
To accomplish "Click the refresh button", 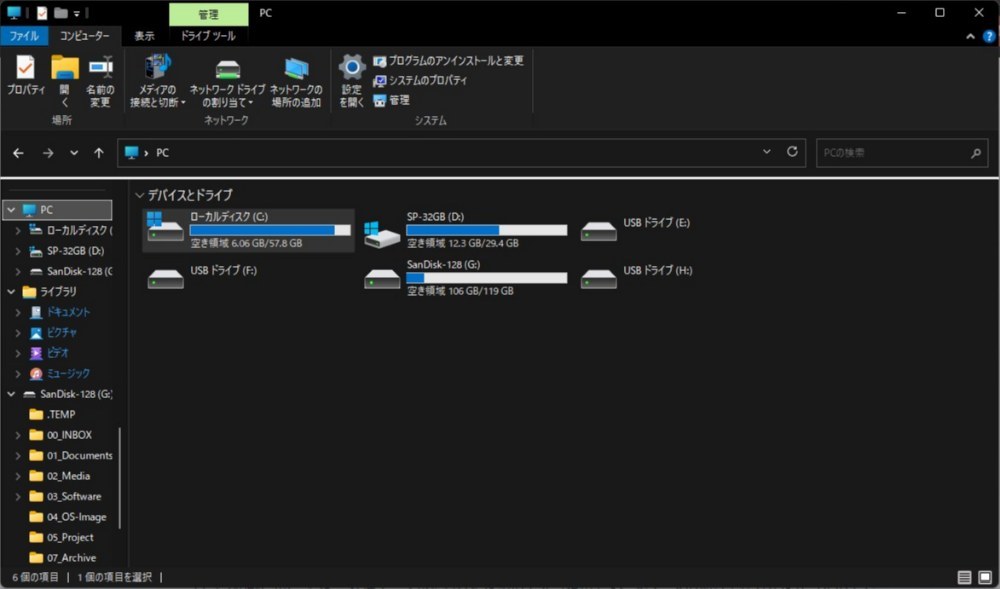I will [x=792, y=152].
